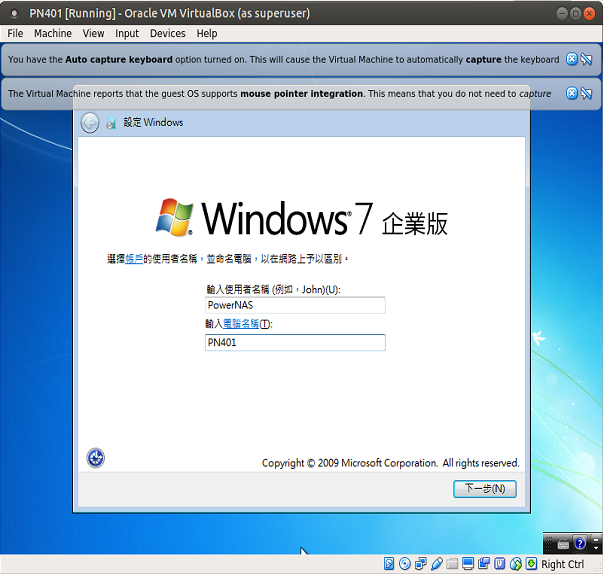
Task: Suppress future Auto capture keyboard messages
Action: (586, 59)
